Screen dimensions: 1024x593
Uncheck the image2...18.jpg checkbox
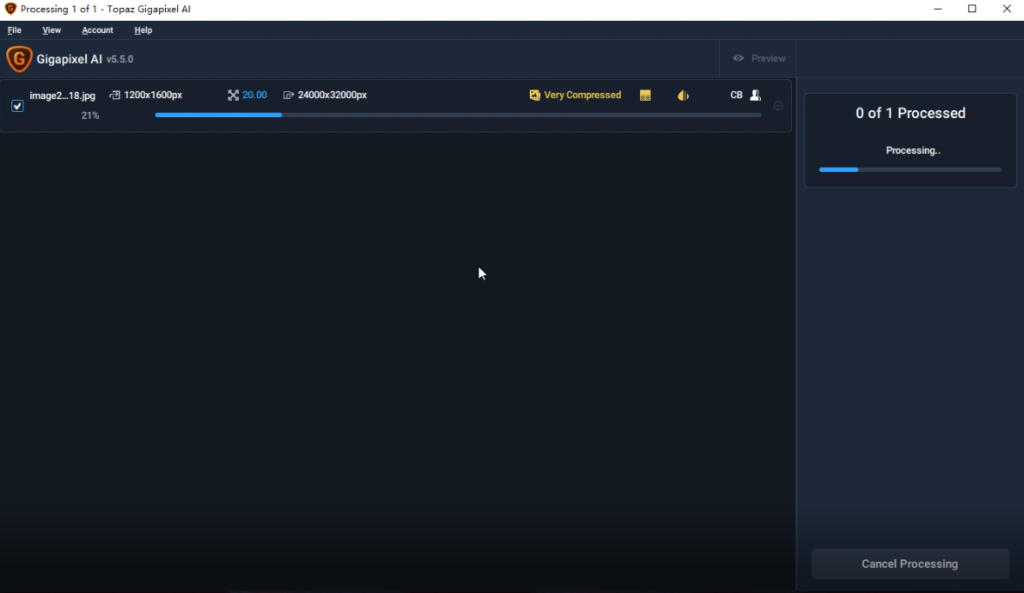tap(18, 106)
